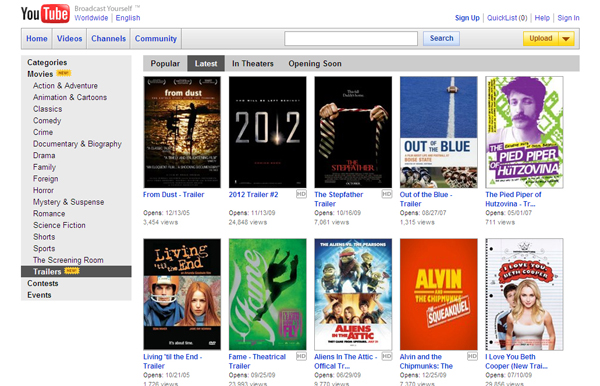
Task: Click HD badge beside 2012 Trailer #2
Action: pos(301,194)
